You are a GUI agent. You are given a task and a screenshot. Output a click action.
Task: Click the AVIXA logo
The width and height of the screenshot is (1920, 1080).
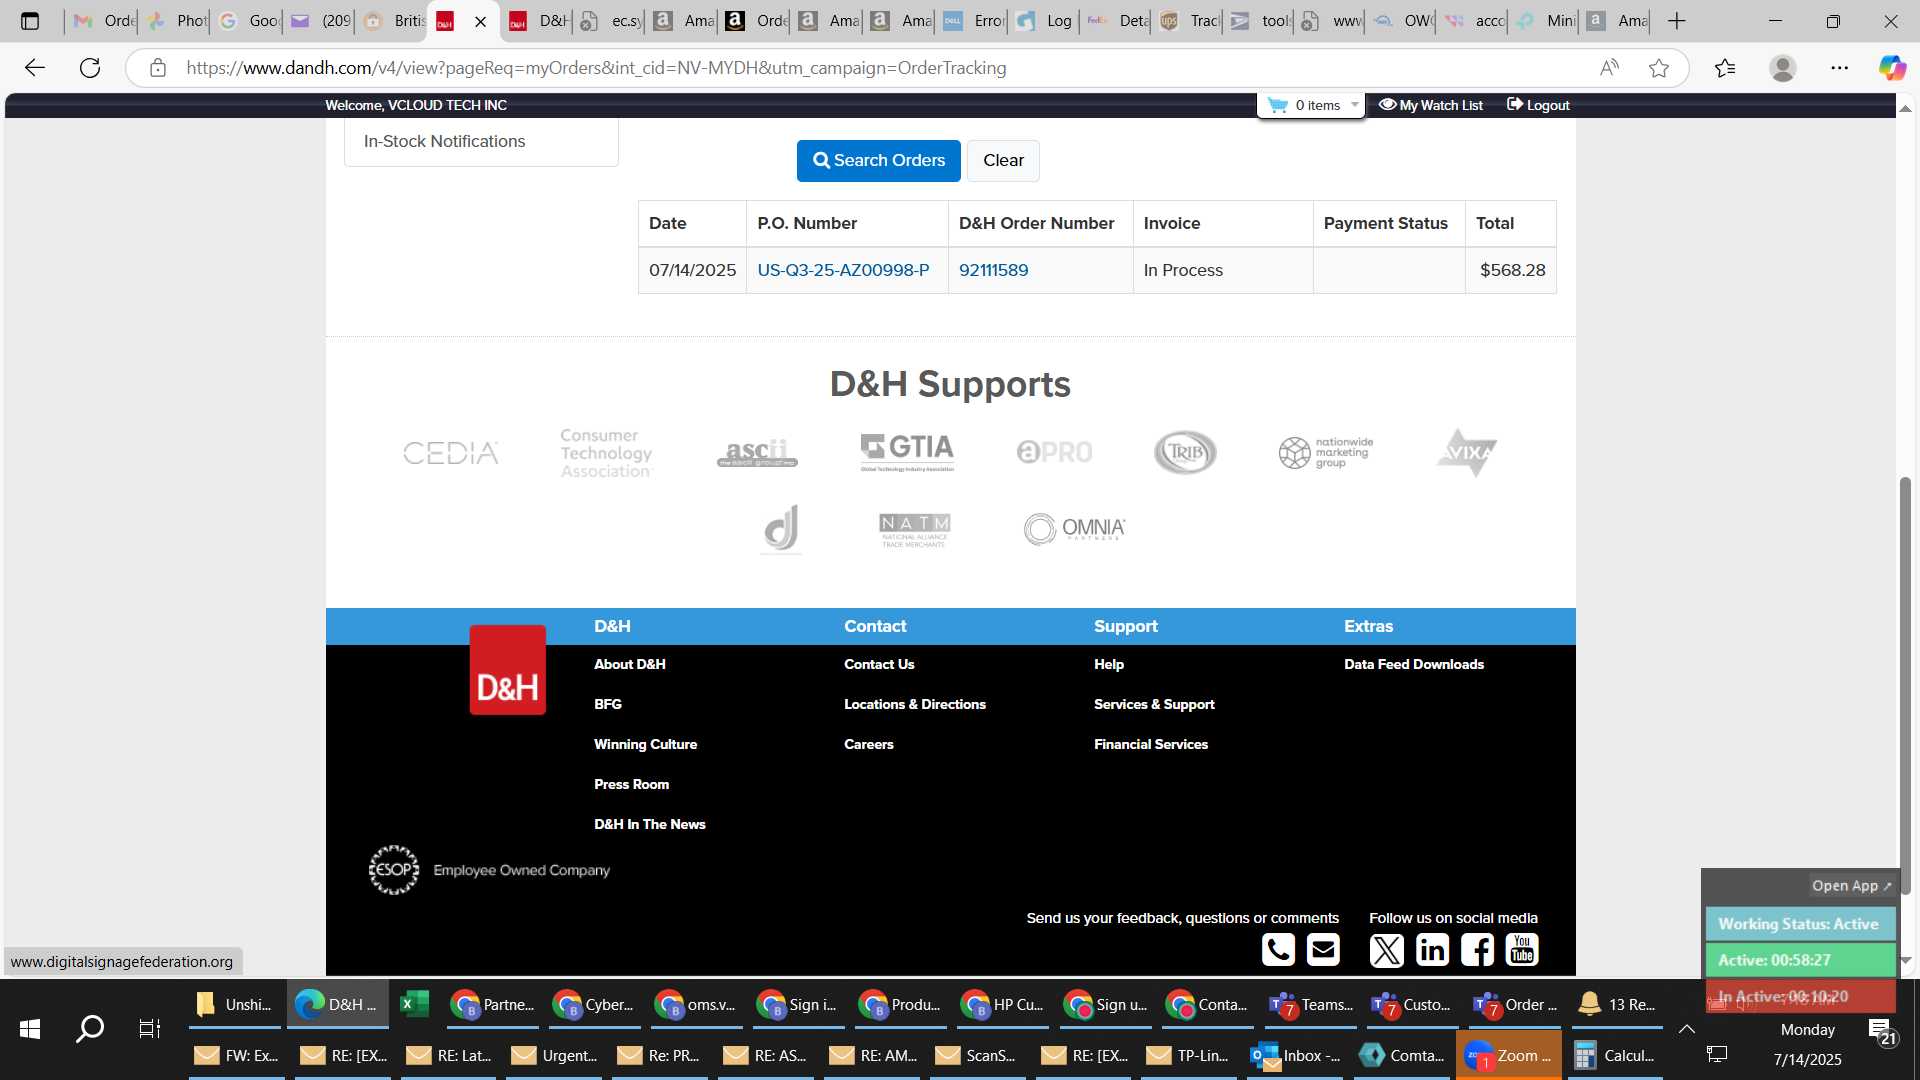1466,453
